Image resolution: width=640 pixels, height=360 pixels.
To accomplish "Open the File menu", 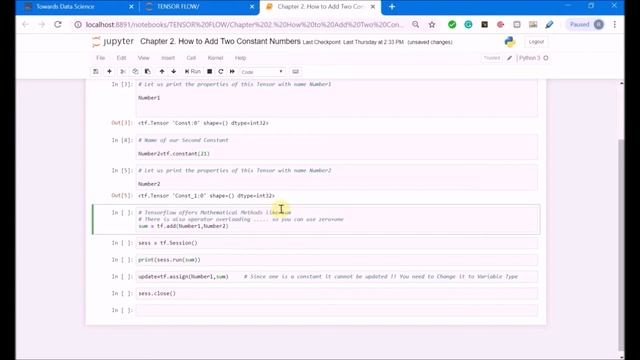I will (100, 58).
